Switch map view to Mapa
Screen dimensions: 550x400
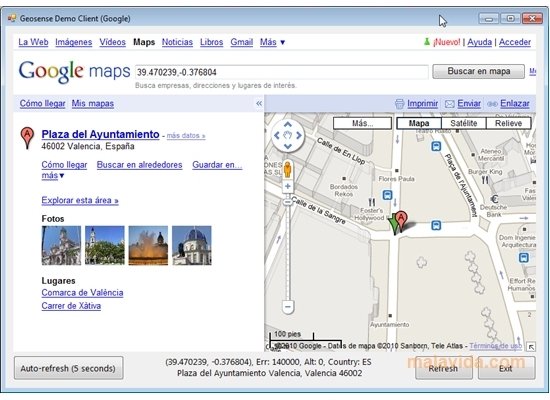[x=419, y=123]
